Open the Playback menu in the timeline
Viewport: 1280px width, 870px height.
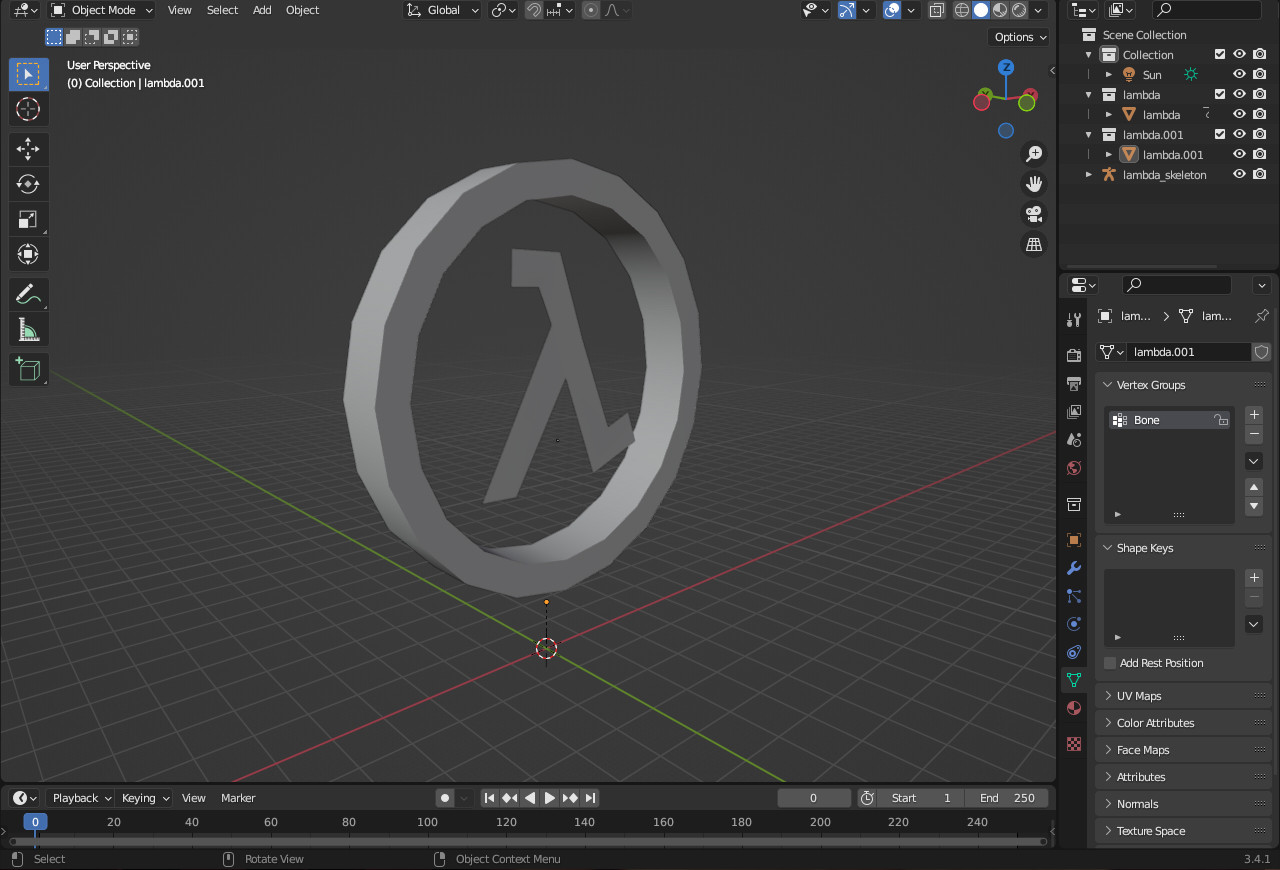click(79, 797)
